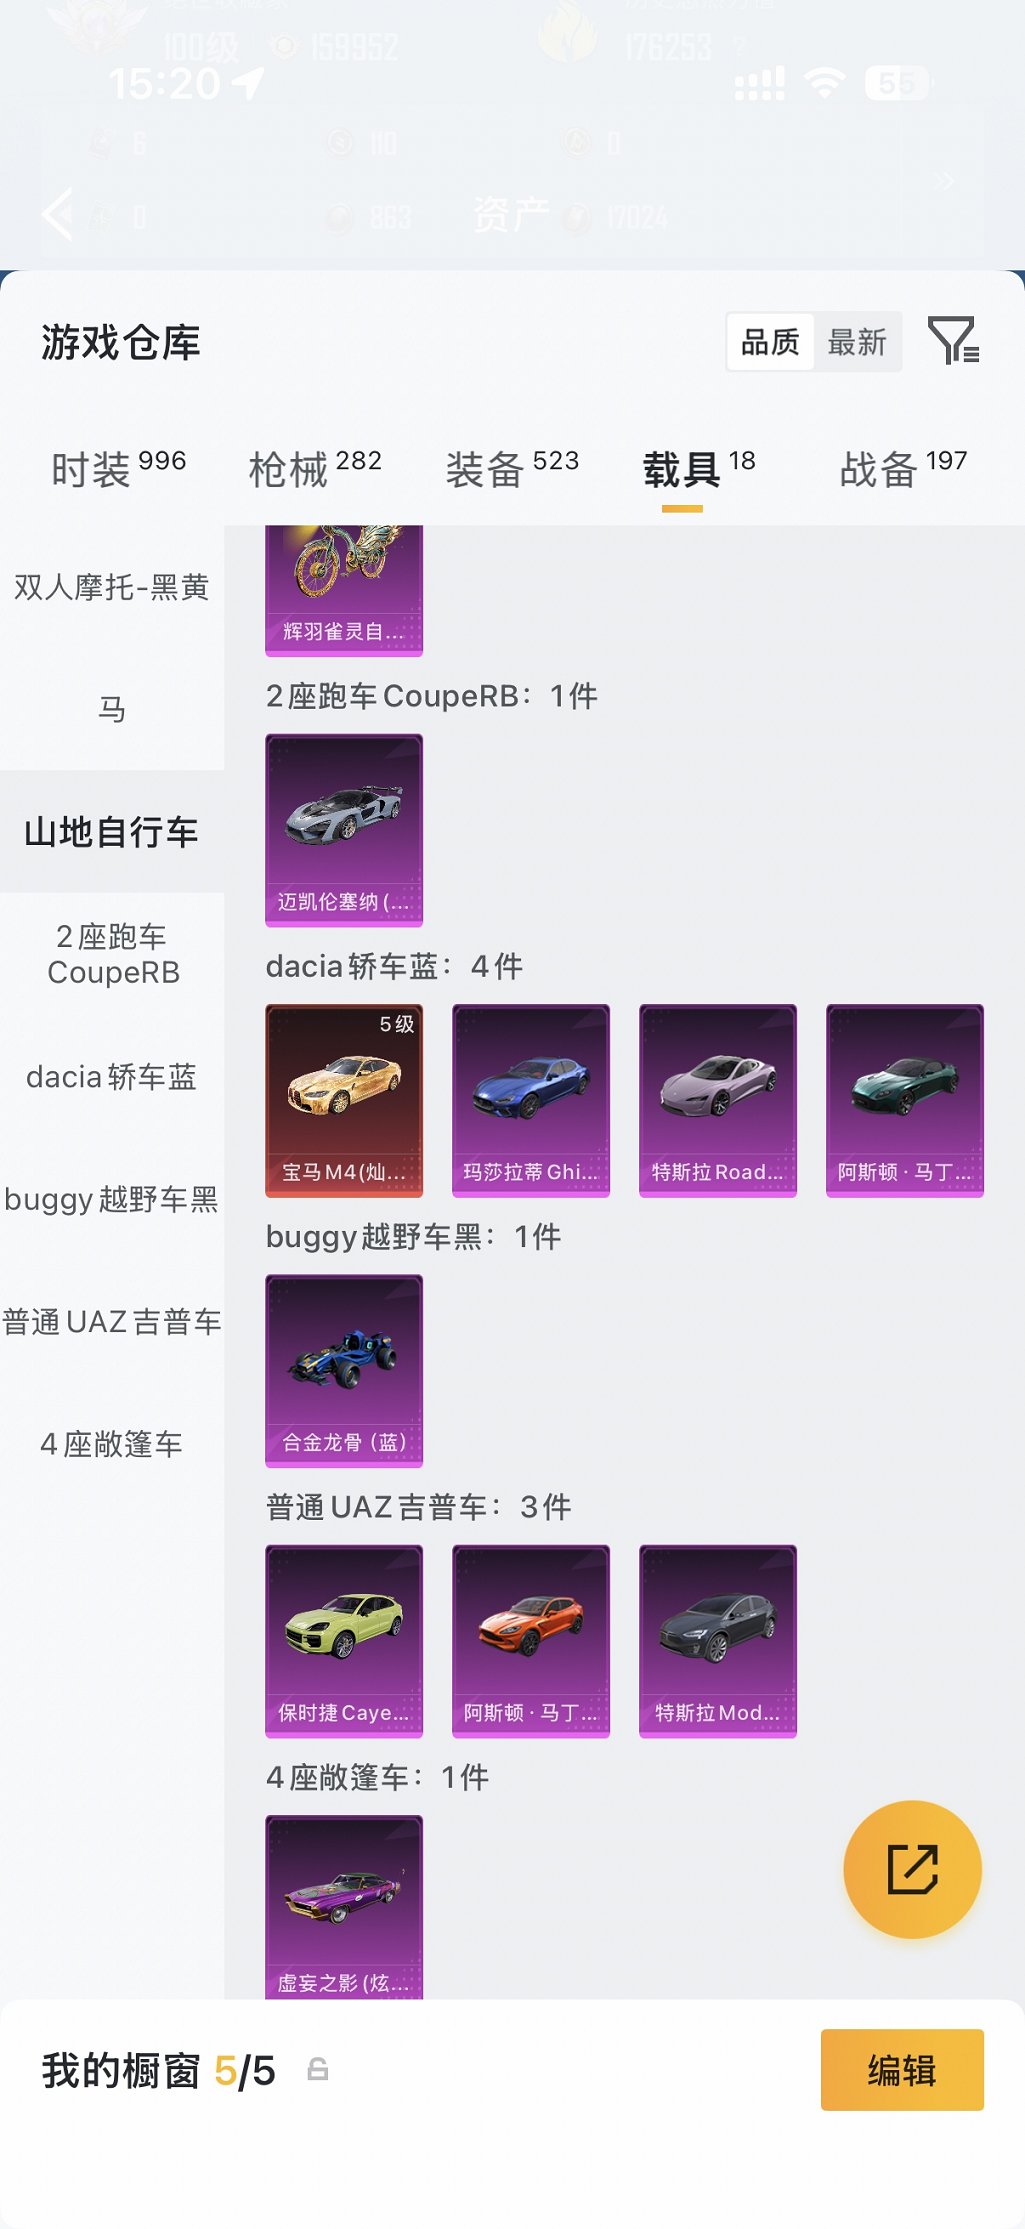
Task: Switch sorting to 最新
Action: pyautogui.click(x=857, y=342)
